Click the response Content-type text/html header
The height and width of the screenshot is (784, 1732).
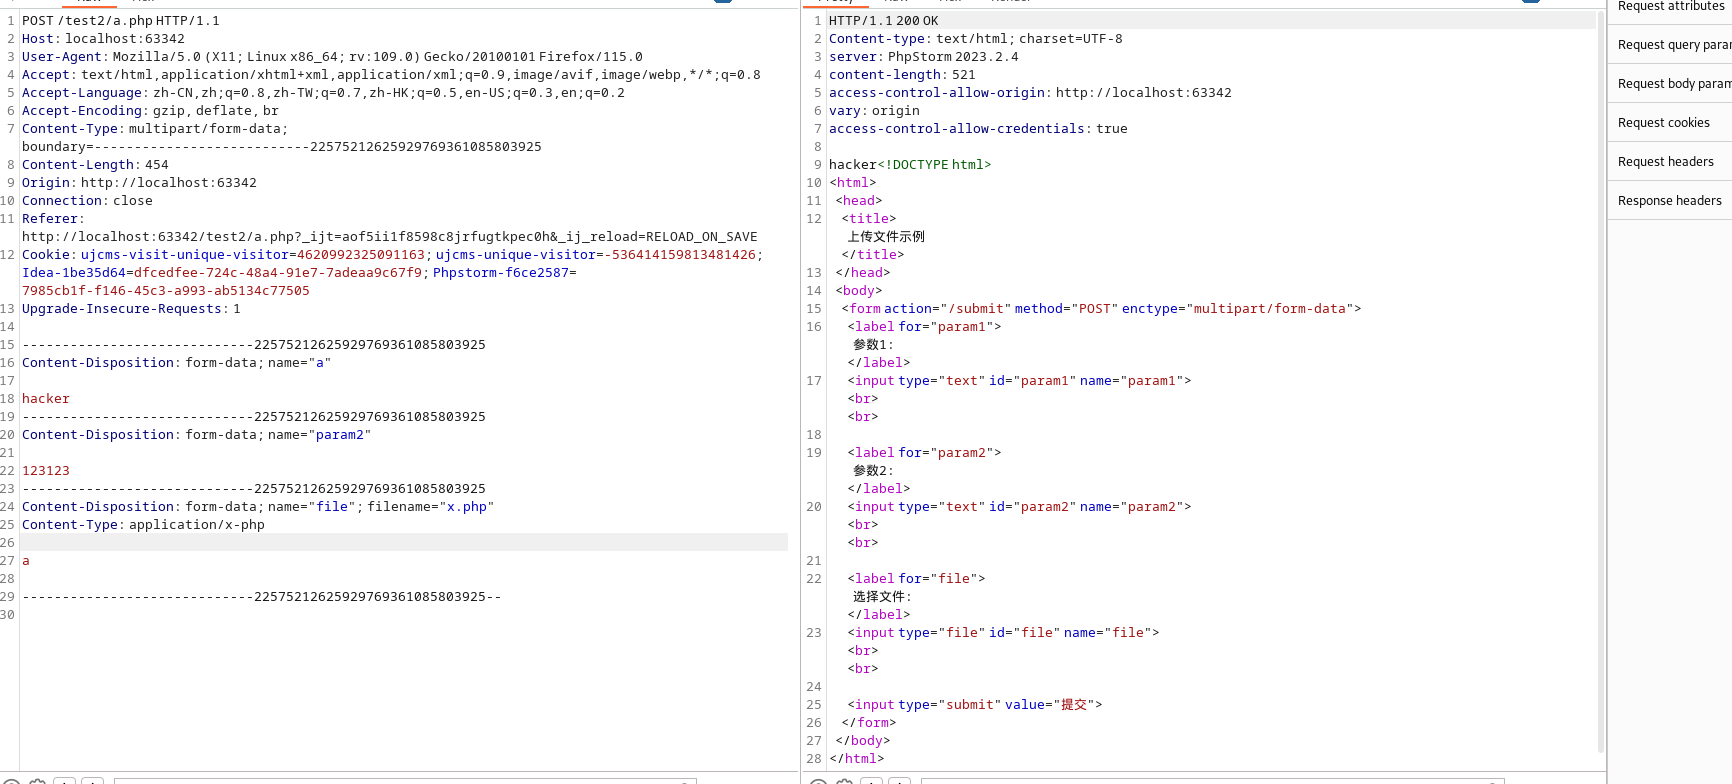point(976,39)
